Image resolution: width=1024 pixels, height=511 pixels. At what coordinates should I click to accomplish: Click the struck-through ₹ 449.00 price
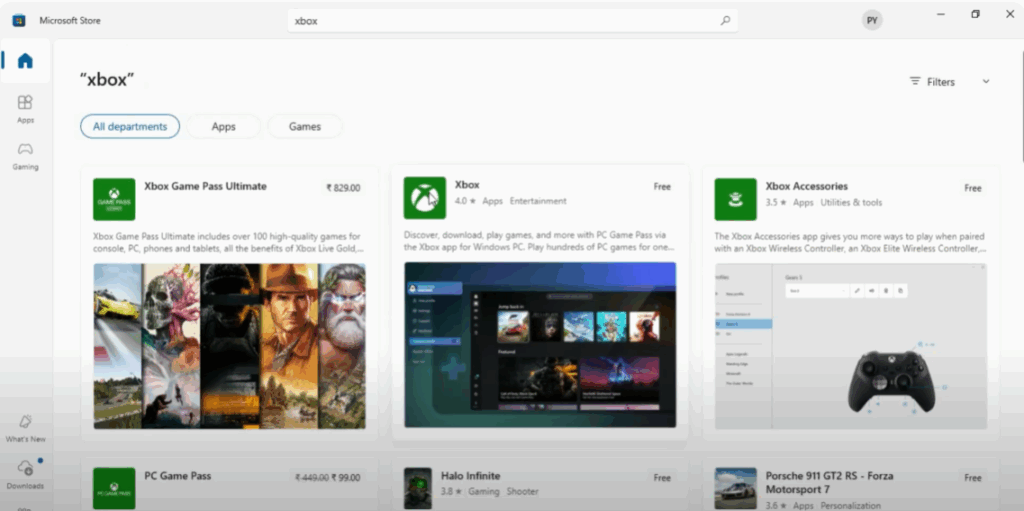(312, 478)
